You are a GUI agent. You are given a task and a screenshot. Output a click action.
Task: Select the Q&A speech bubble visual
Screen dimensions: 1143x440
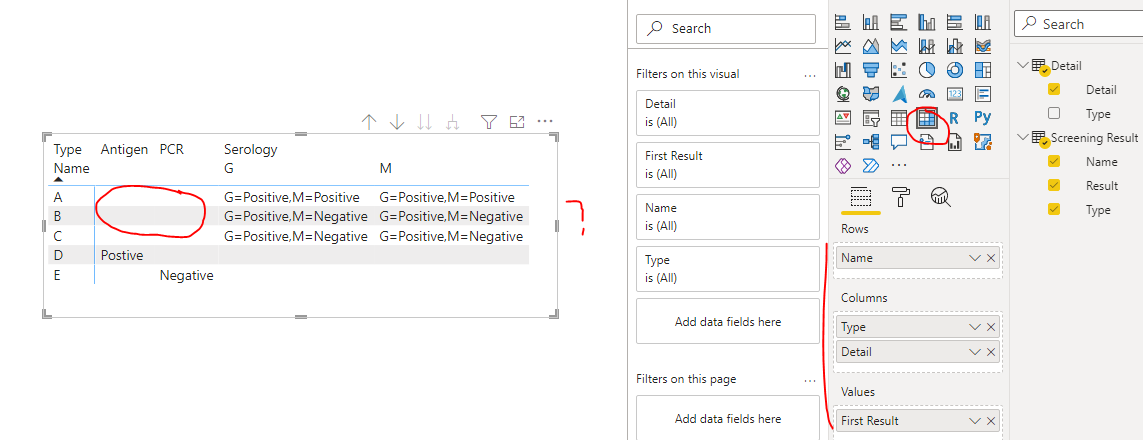pos(898,141)
